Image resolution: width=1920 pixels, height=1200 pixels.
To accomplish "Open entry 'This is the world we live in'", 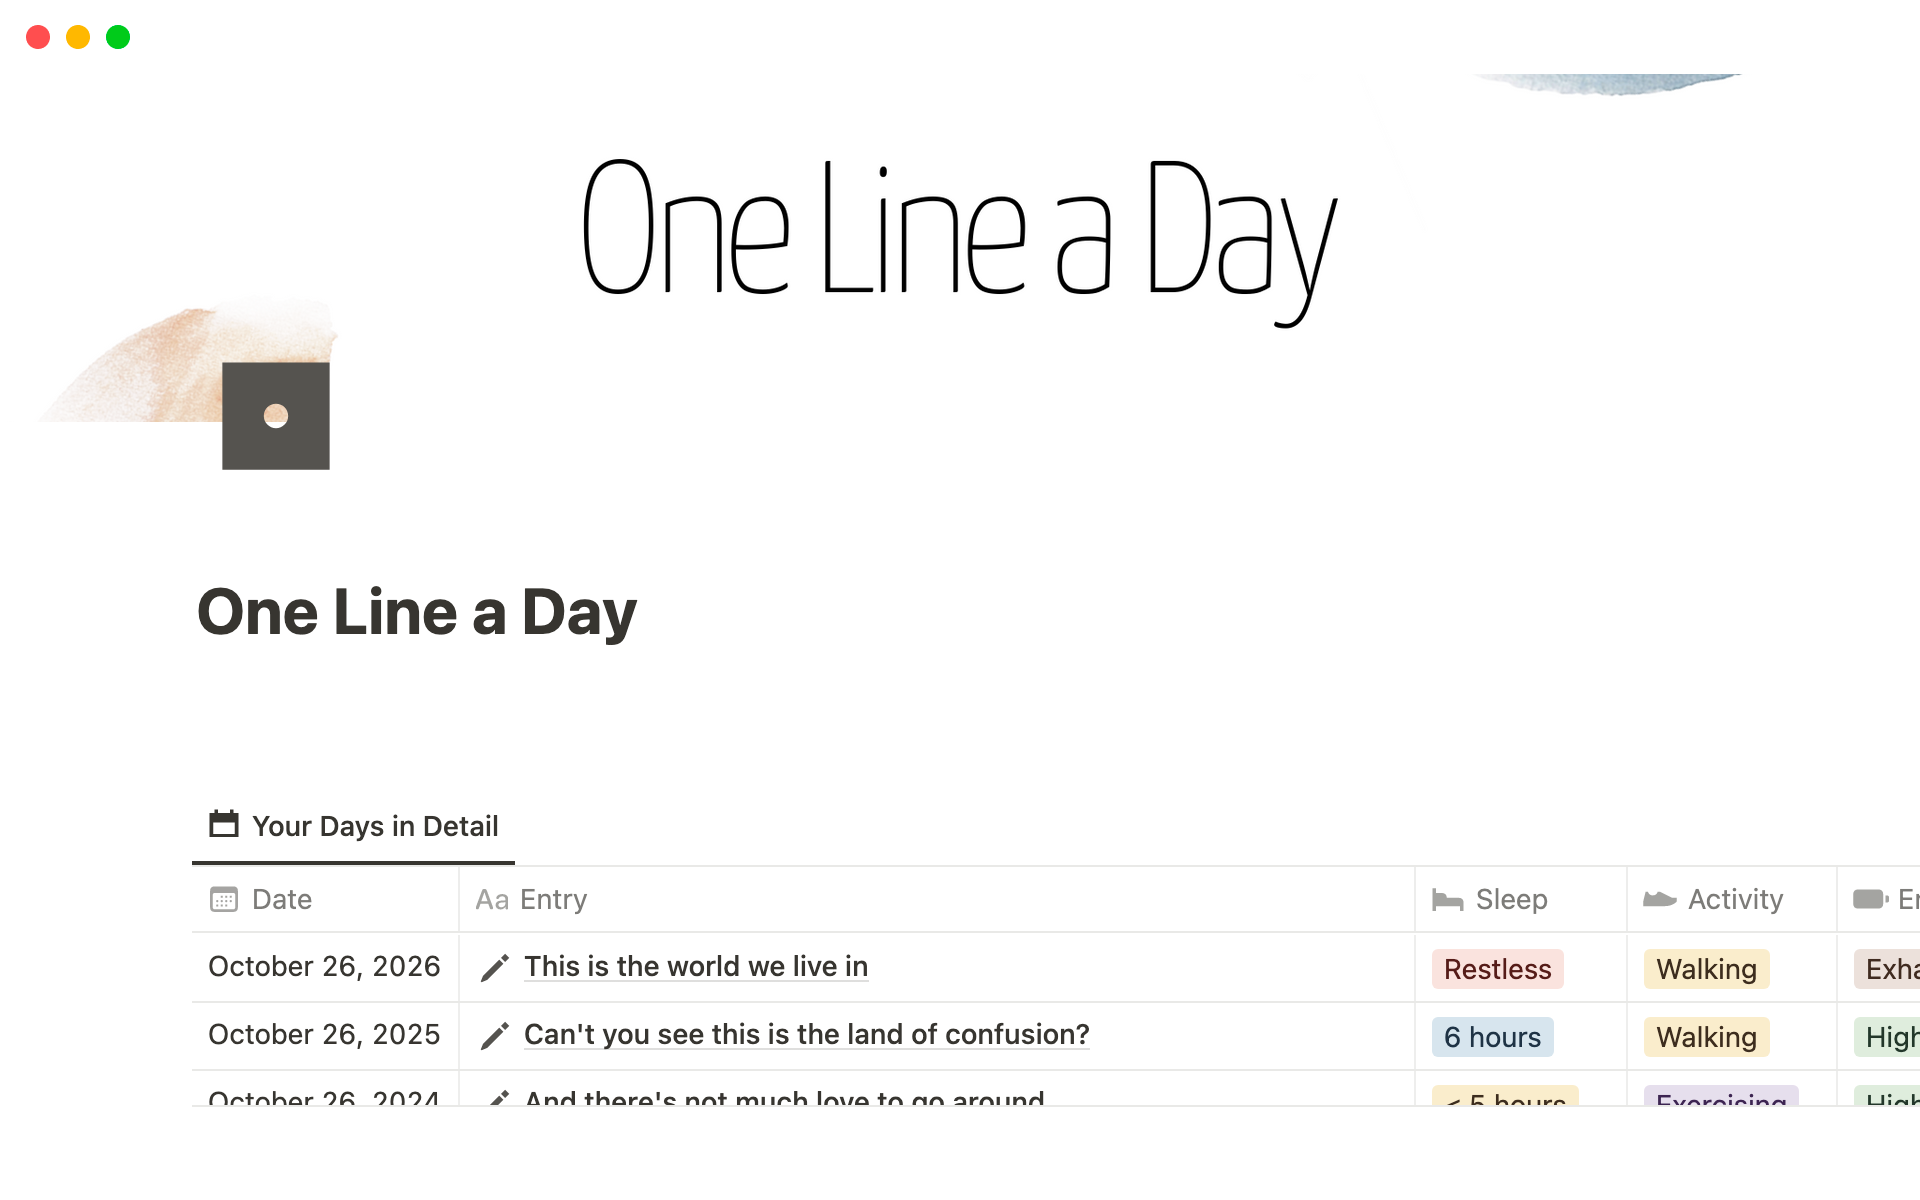I will [x=695, y=966].
